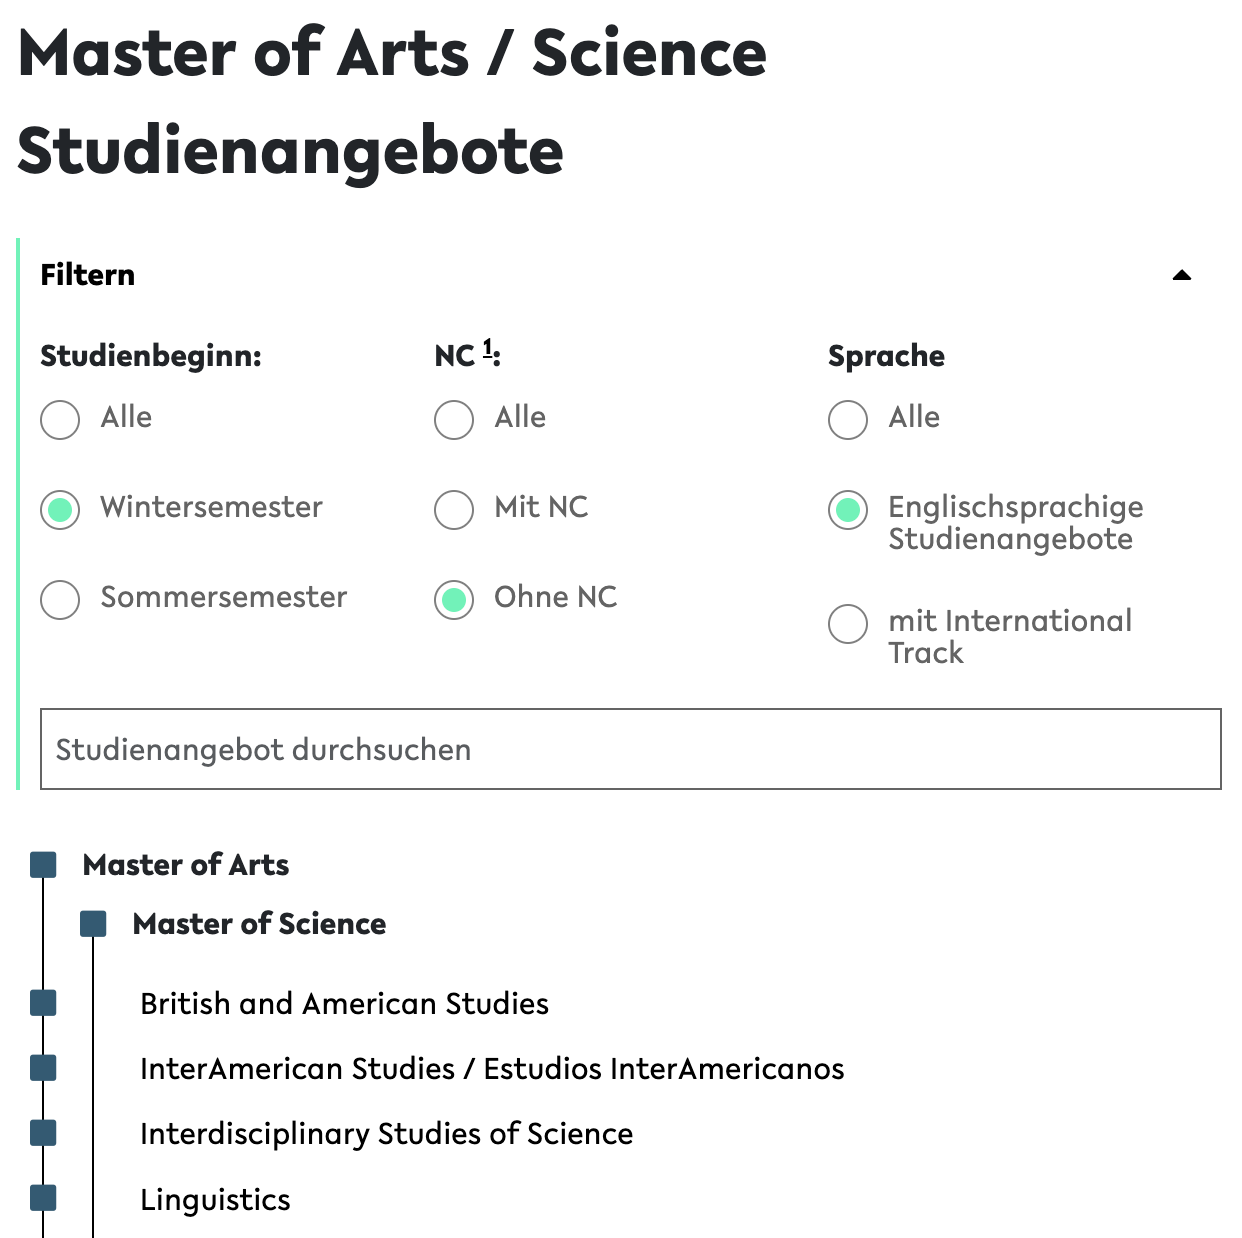Click square marker next to Interdisciplinary Studies
Screen dimensions: 1242x1238
[x=43, y=1133]
